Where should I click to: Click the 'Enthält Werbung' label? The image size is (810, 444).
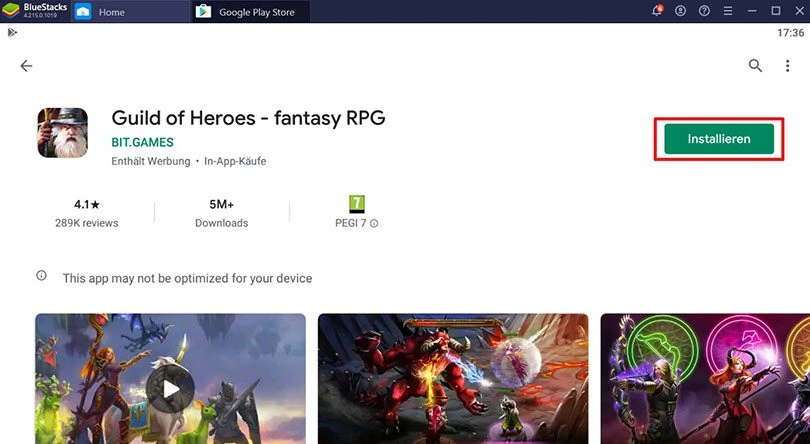click(x=151, y=161)
